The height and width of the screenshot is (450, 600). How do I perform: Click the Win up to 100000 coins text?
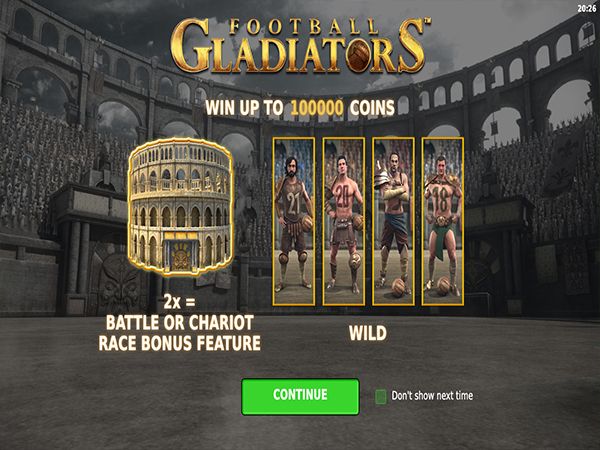point(300,108)
